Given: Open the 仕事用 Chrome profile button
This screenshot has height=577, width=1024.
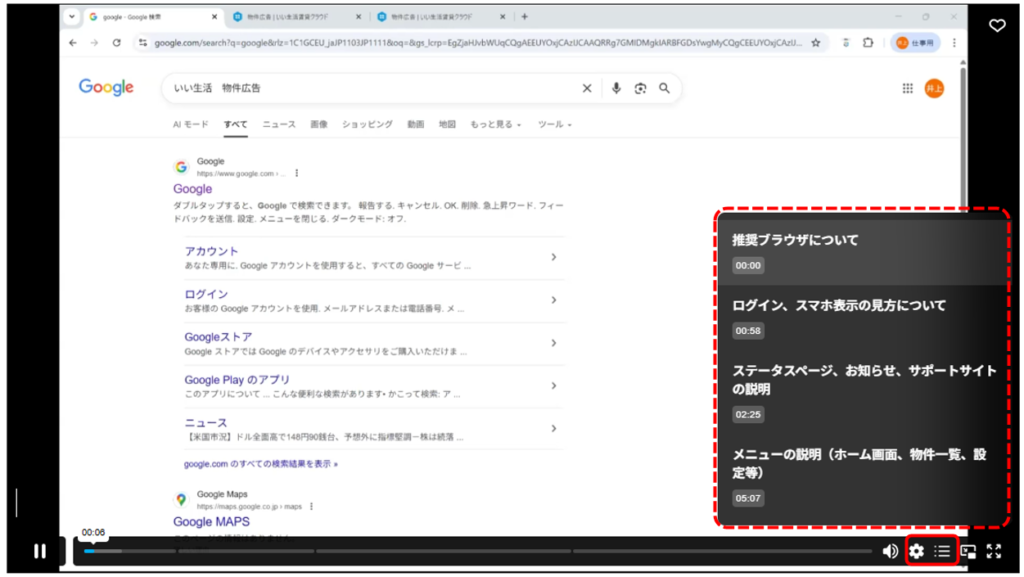Looking at the screenshot, I should click(x=915, y=43).
